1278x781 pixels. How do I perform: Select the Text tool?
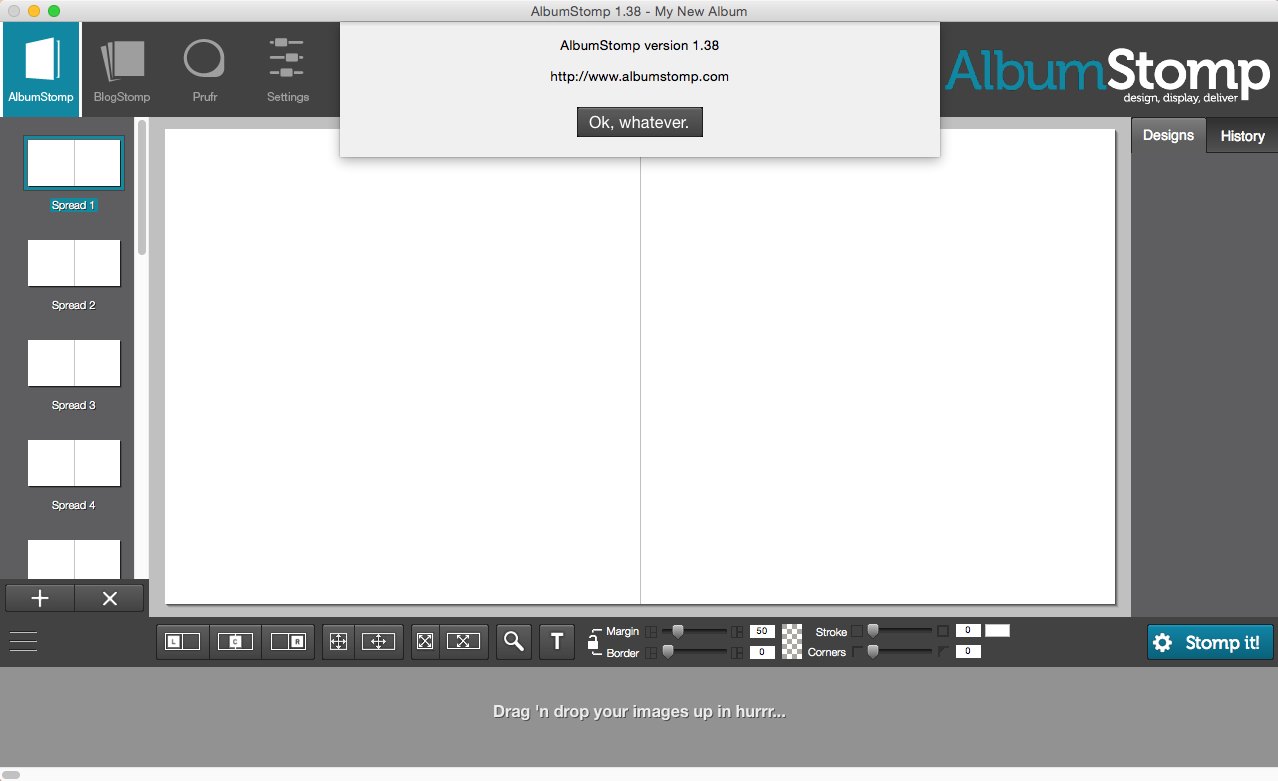(x=557, y=642)
